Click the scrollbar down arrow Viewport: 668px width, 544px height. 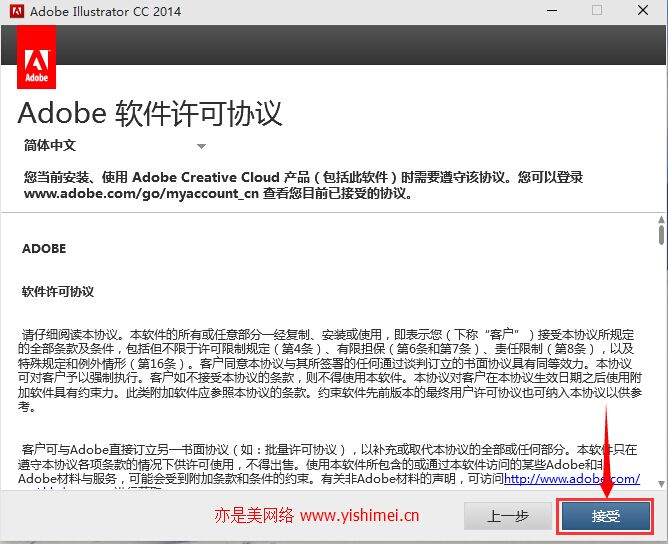[661, 484]
